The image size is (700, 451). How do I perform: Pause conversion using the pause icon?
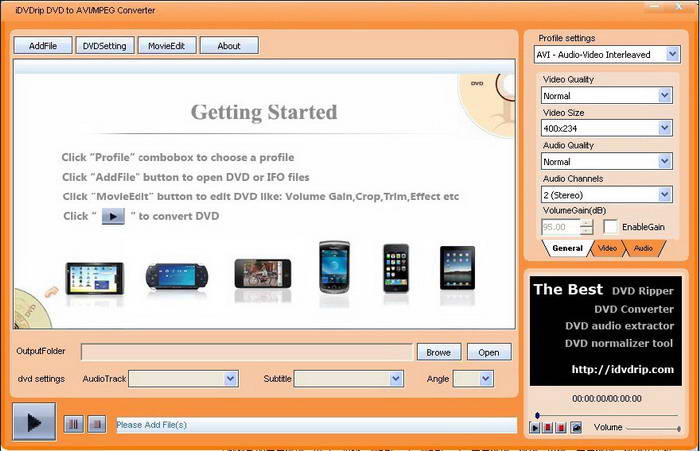click(74, 424)
